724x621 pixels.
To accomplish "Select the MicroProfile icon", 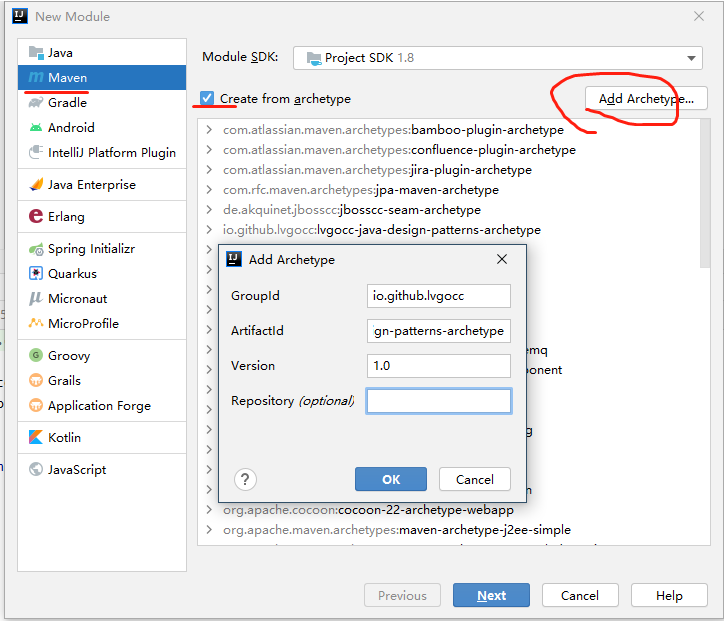I will point(36,323).
